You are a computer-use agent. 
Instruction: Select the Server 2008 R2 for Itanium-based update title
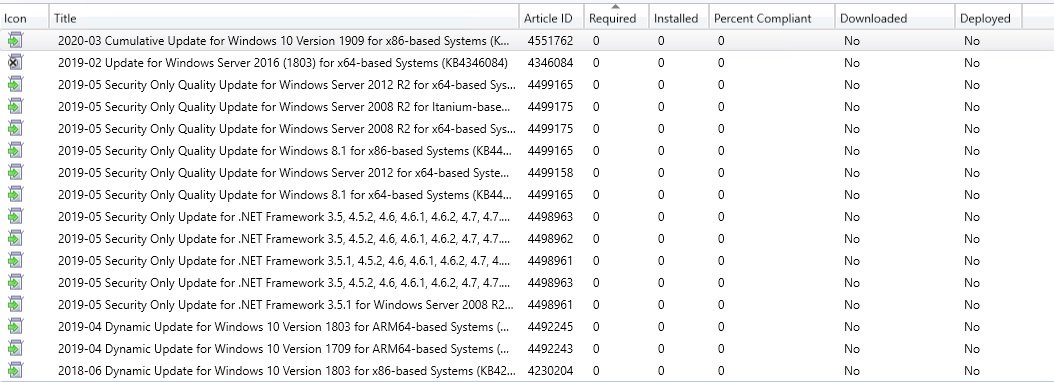pyautogui.click(x=284, y=107)
